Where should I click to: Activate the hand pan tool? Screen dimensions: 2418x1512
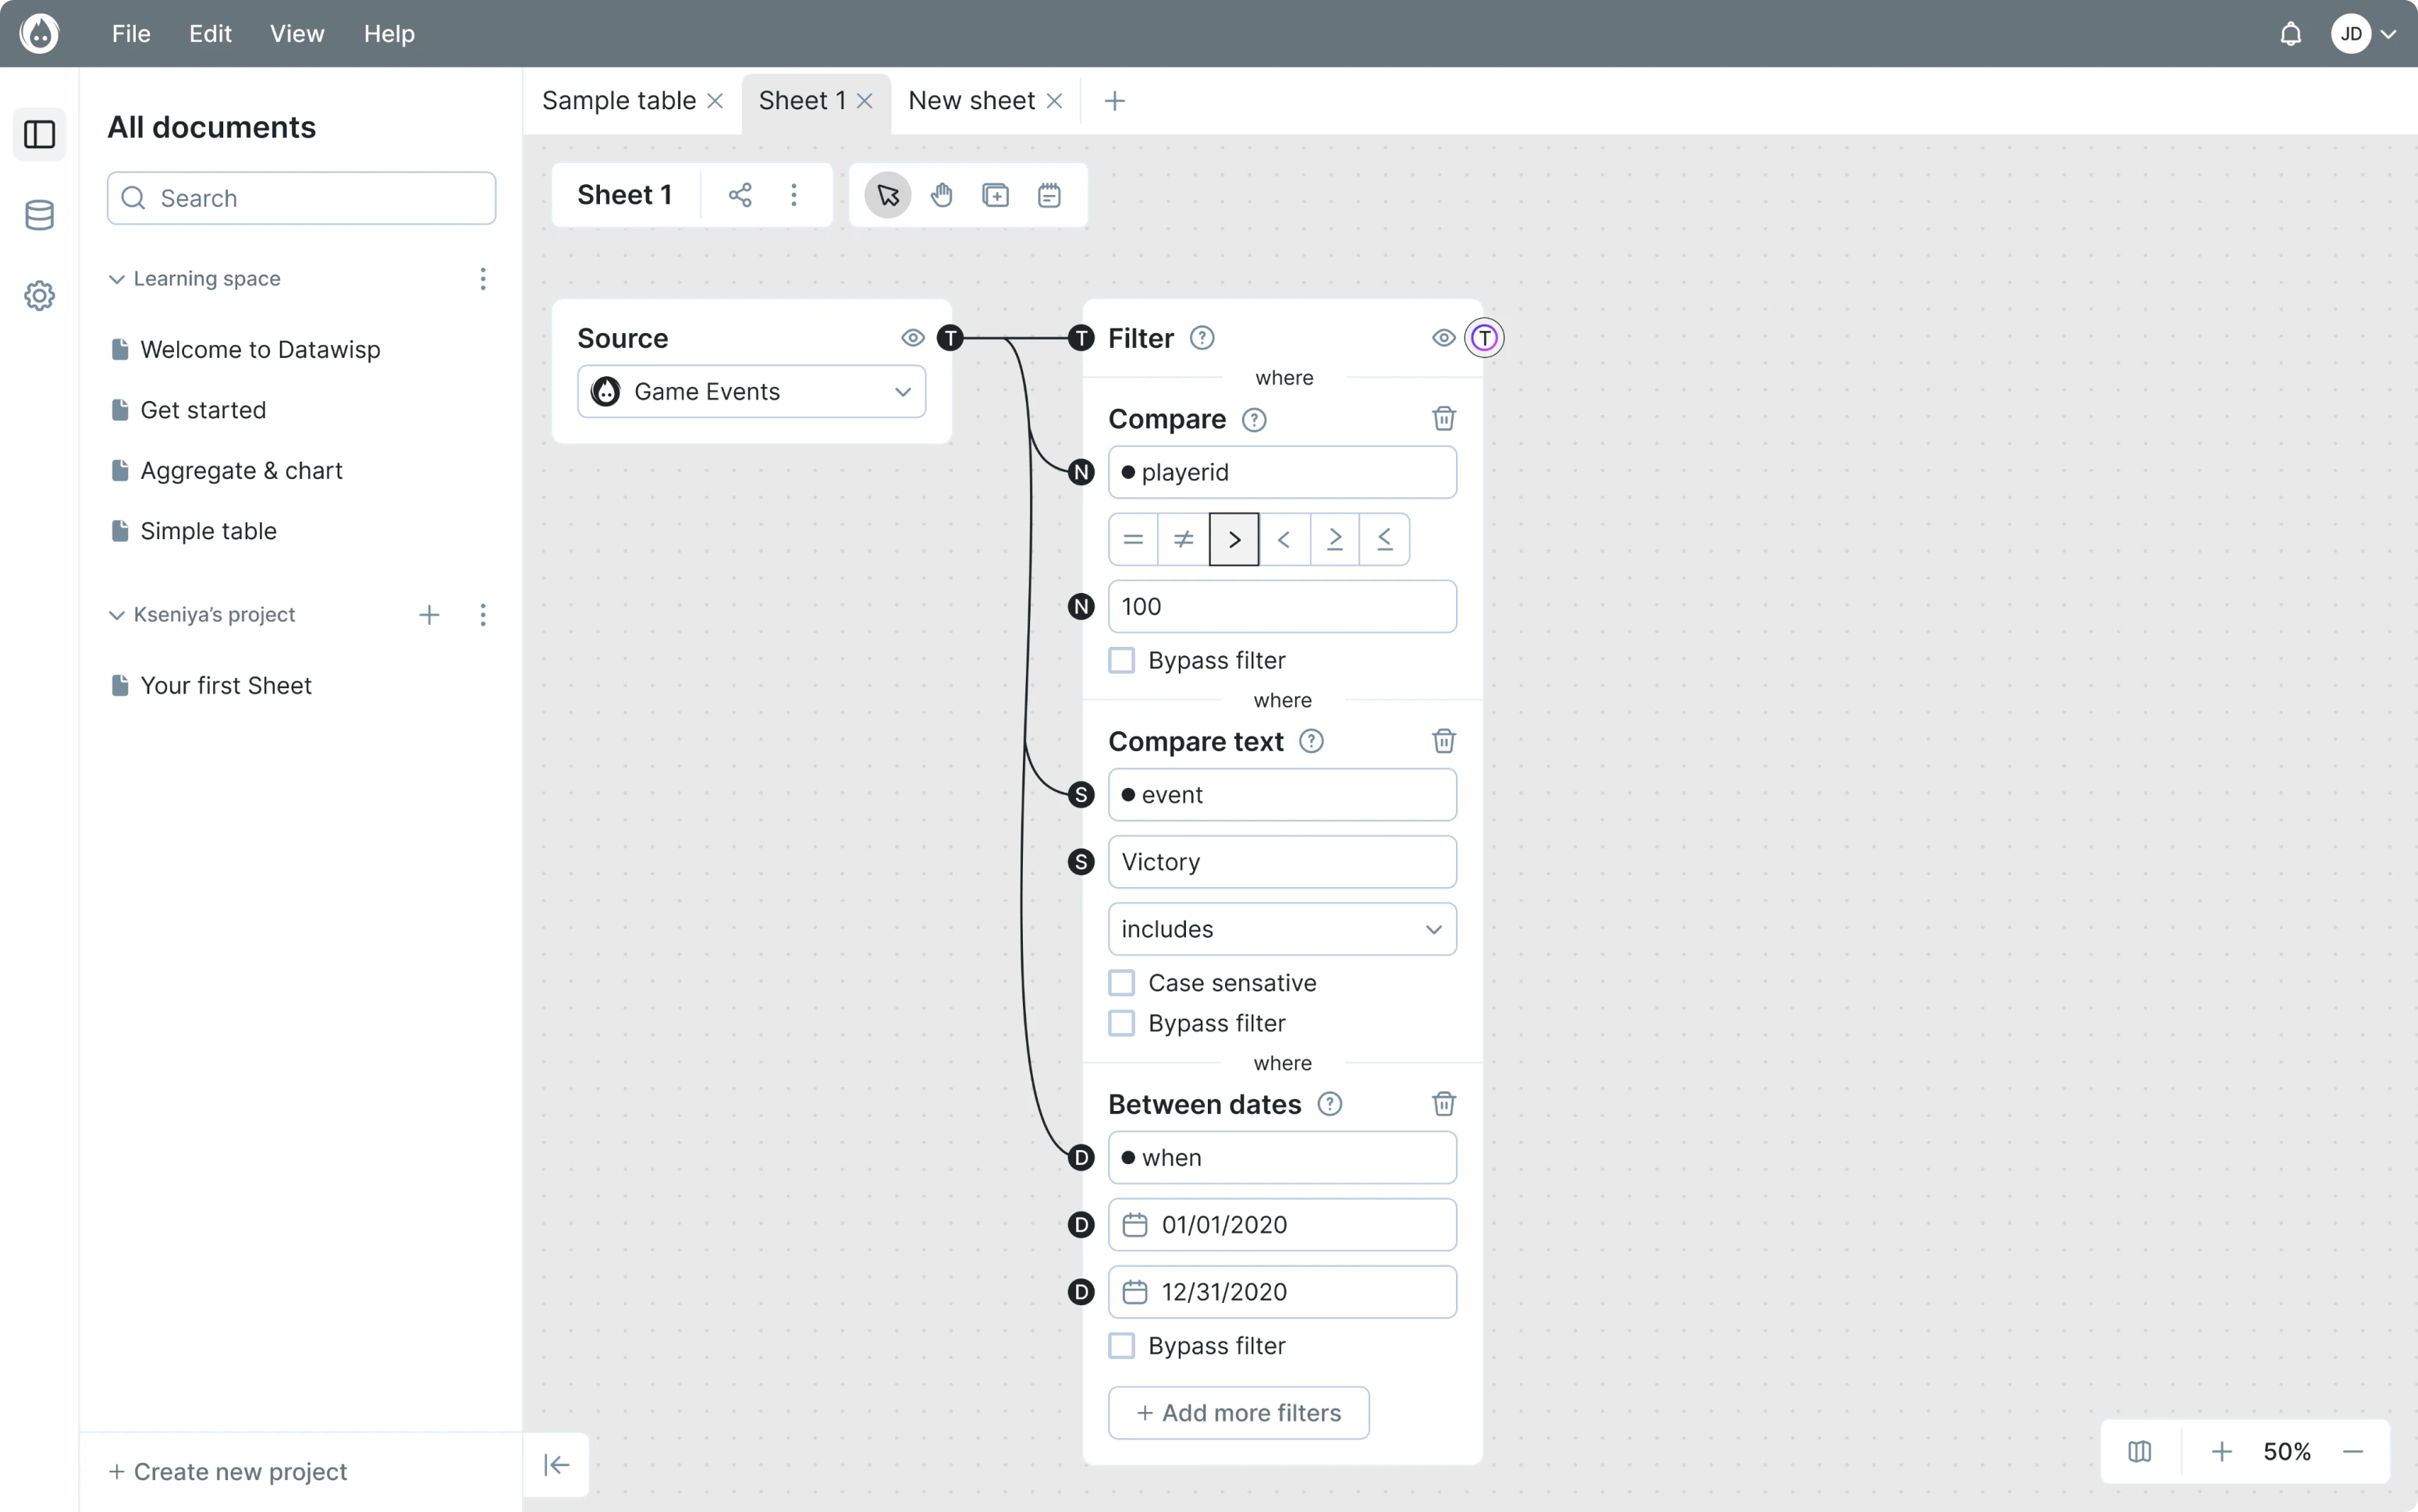[x=942, y=194]
